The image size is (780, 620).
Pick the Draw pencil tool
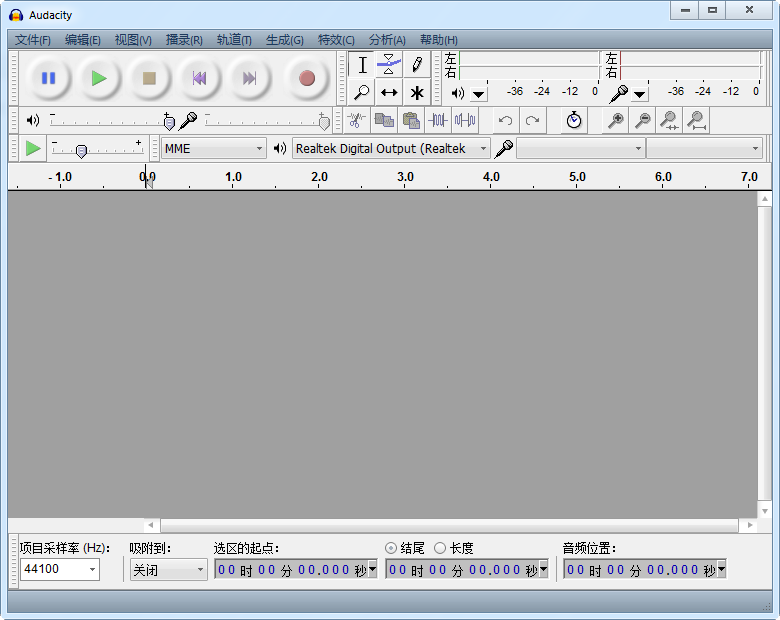[x=417, y=65]
